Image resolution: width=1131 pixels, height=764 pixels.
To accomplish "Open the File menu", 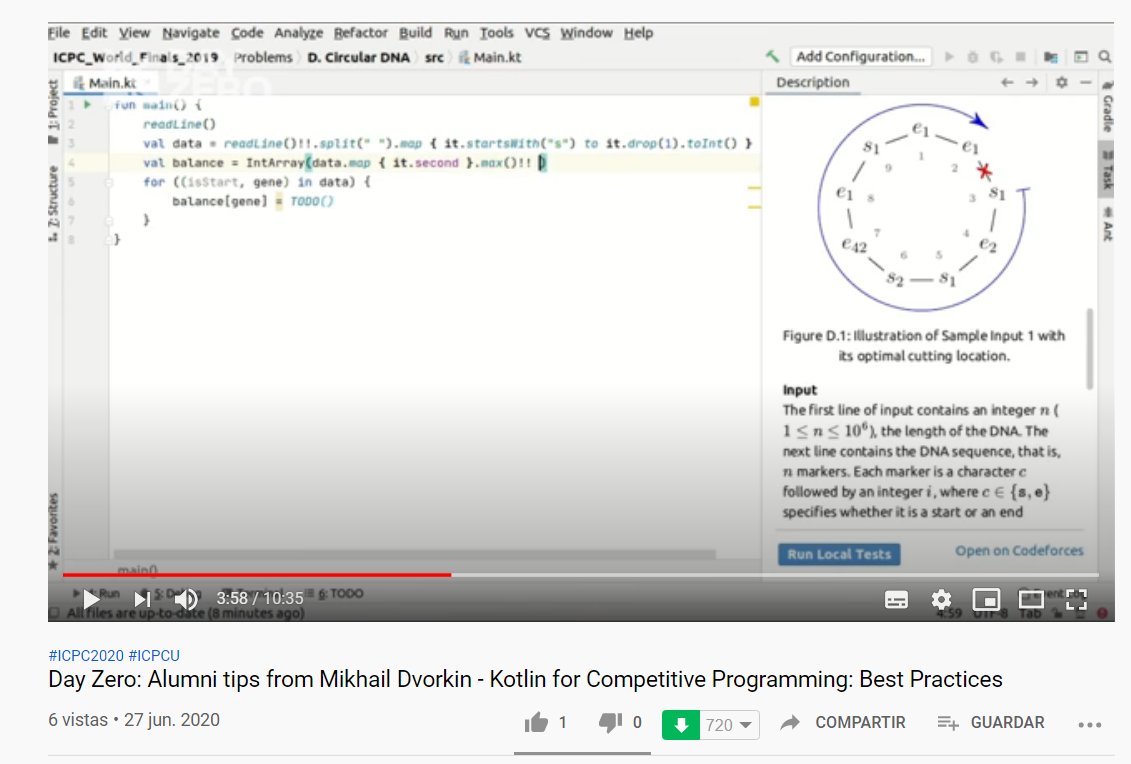I will click(x=59, y=32).
